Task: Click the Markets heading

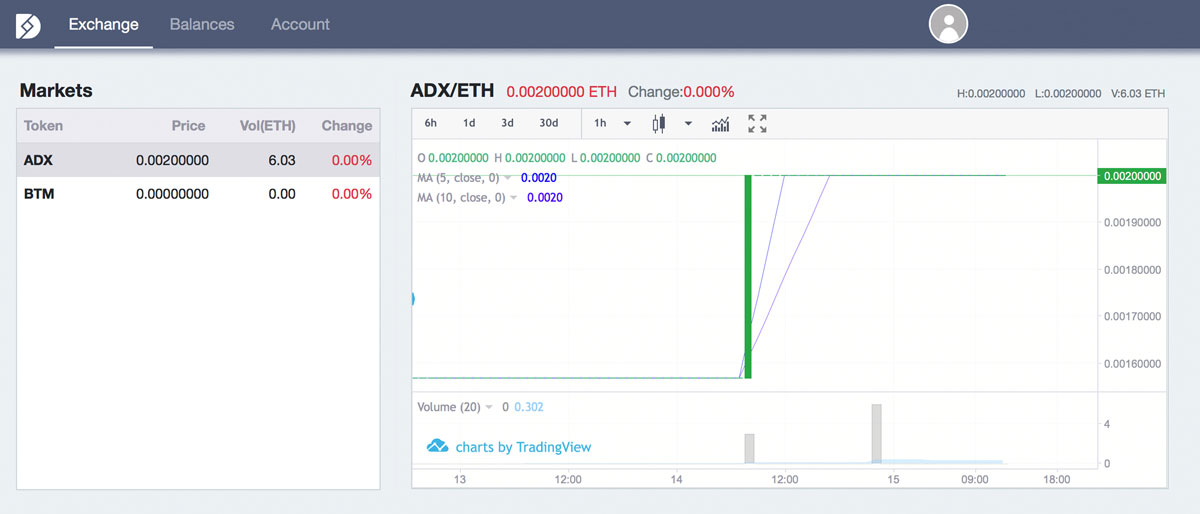Action: [56, 90]
